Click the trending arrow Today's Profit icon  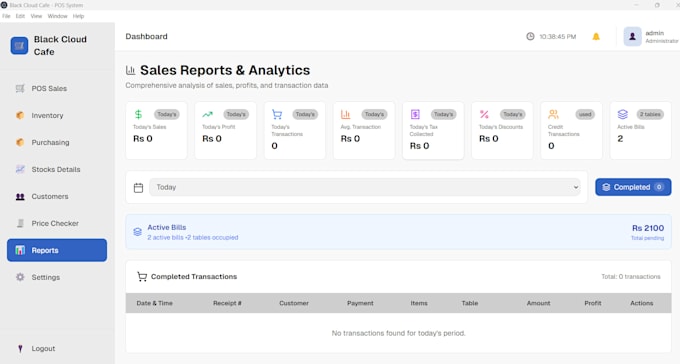pyautogui.click(x=207, y=114)
